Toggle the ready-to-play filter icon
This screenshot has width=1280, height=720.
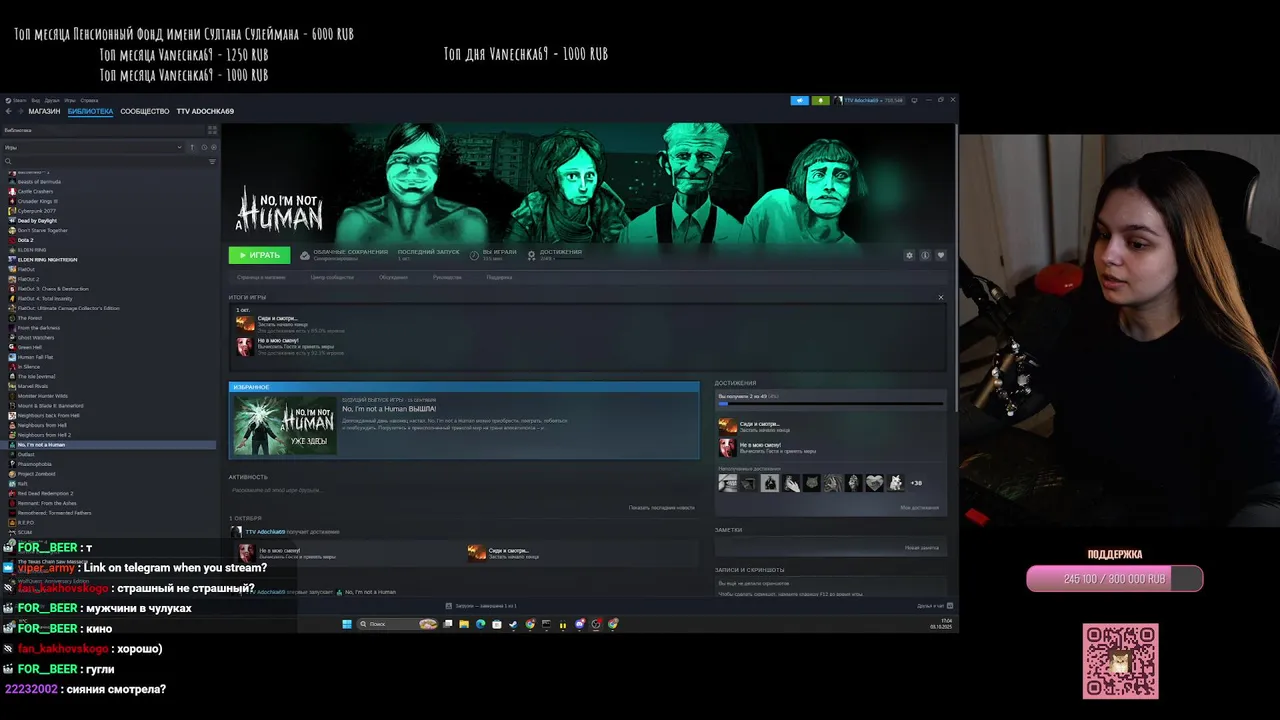(x=213, y=147)
